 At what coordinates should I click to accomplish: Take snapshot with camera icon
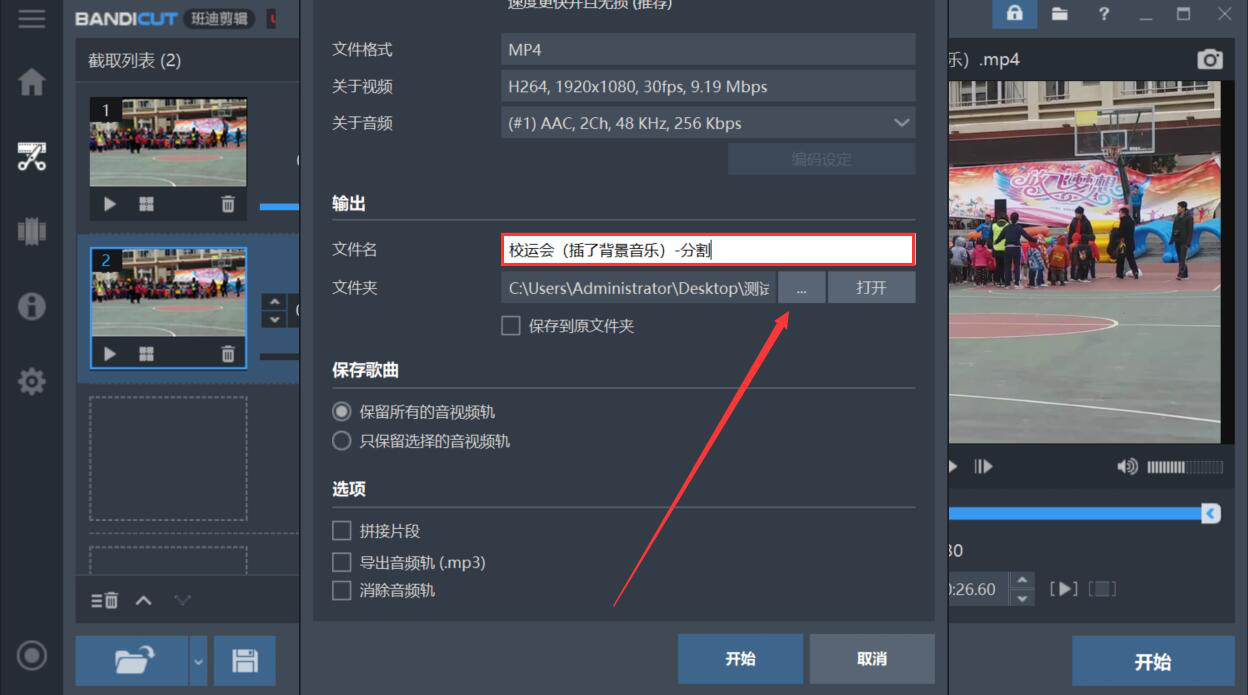click(x=1210, y=60)
